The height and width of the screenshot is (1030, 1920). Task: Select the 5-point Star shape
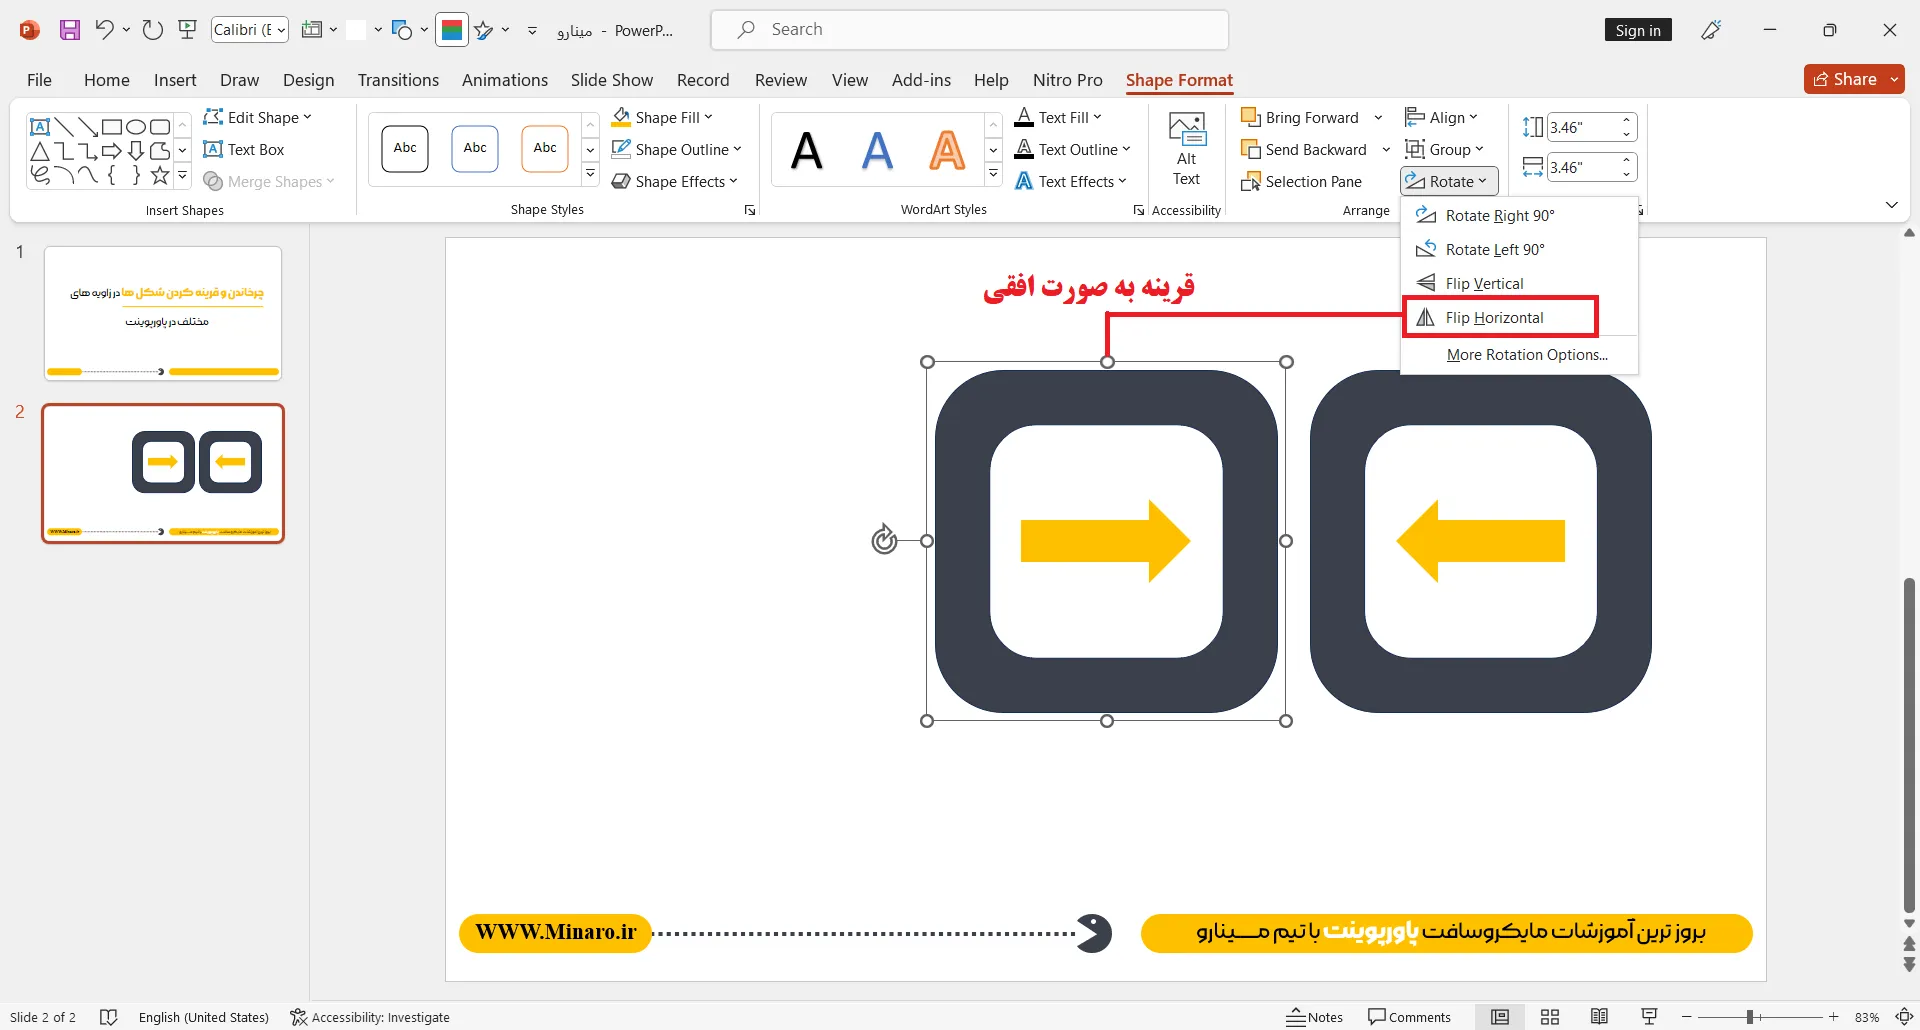click(160, 175)
